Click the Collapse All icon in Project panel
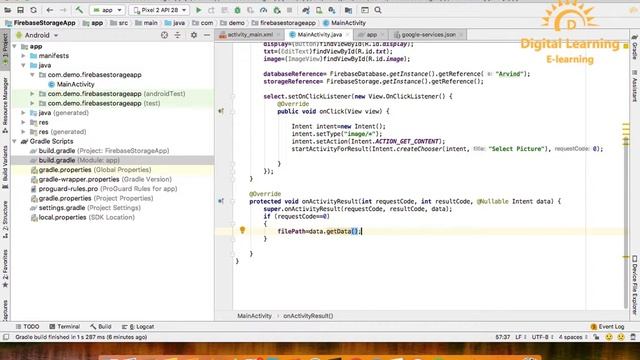 coord(178,35)
